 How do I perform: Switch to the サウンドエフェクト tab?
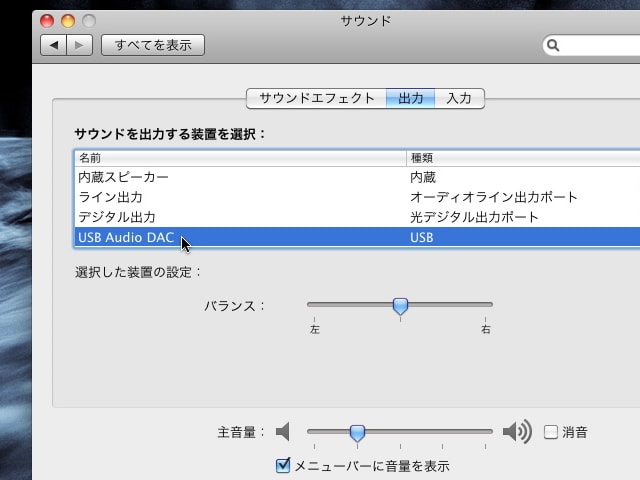tap(317, 98)
